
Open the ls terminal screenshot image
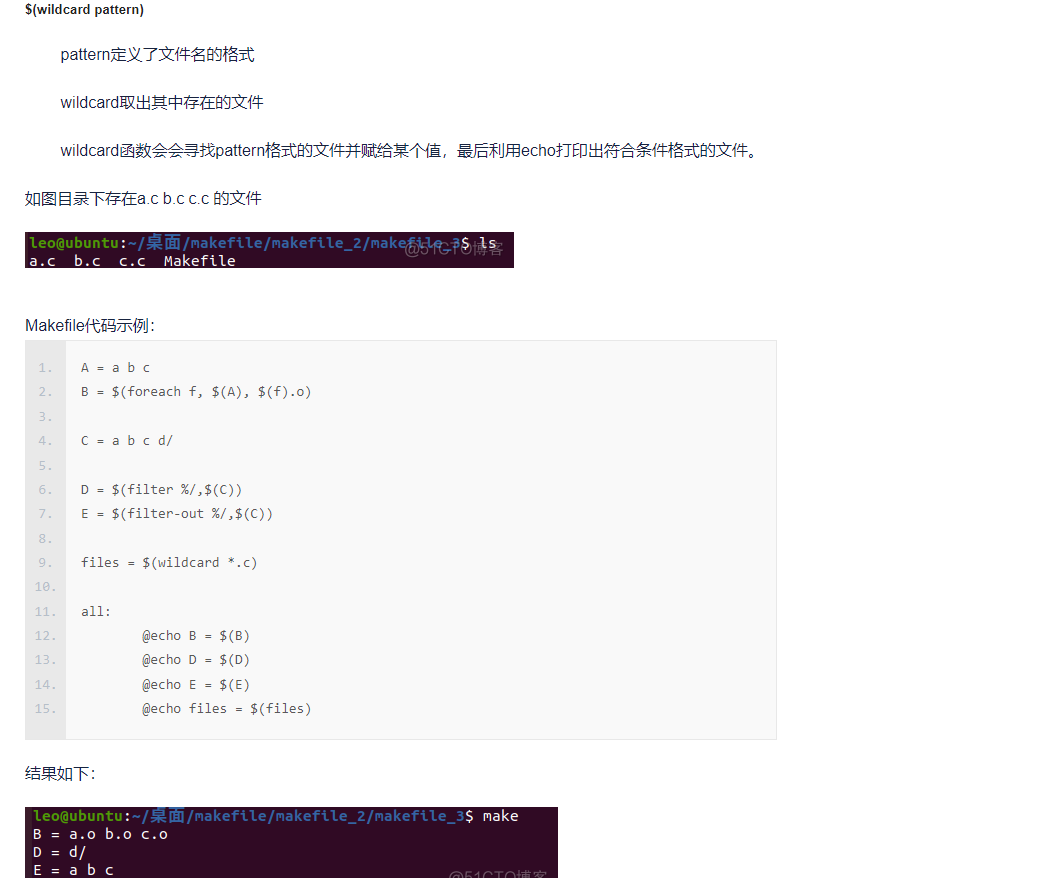click(269, 251)
